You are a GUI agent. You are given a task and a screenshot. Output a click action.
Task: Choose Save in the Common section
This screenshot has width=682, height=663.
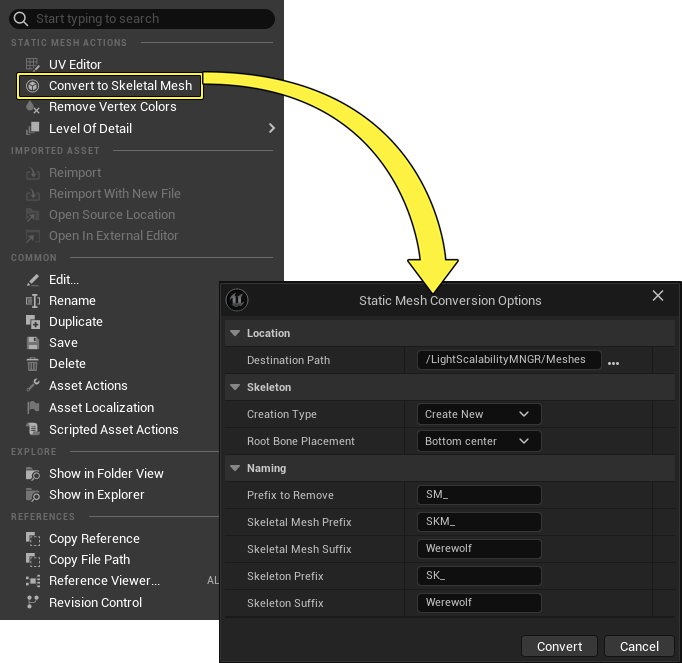coord(63,343)
